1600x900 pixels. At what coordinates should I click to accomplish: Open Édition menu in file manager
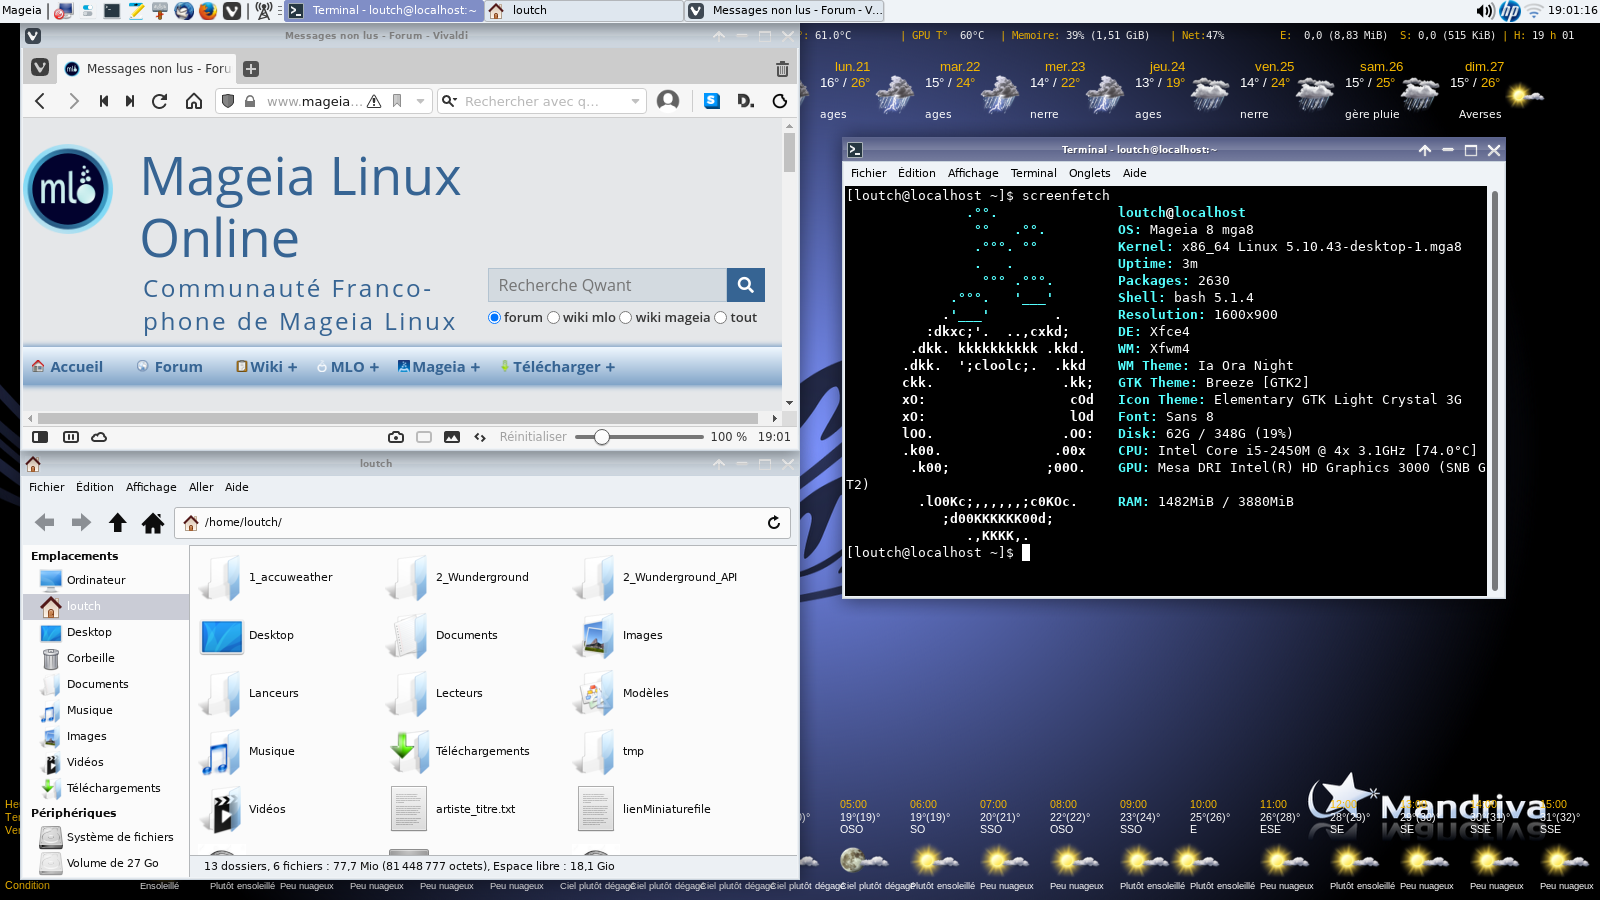point(95,487)
